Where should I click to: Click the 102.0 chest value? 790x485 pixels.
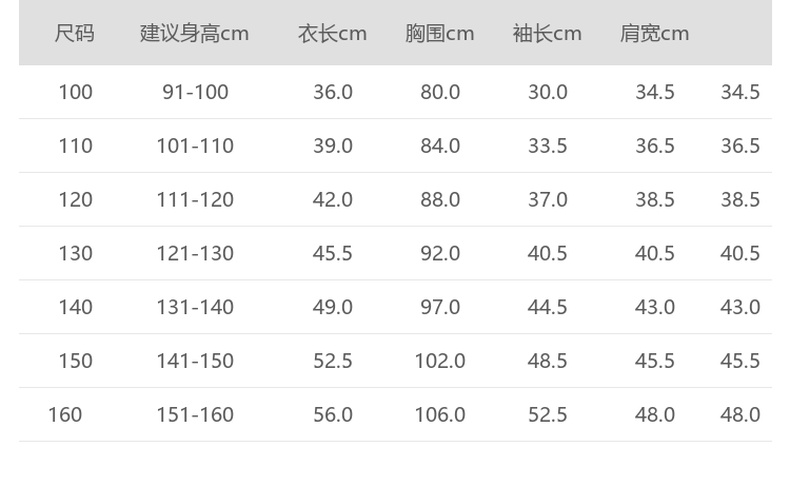pos(440,361)
